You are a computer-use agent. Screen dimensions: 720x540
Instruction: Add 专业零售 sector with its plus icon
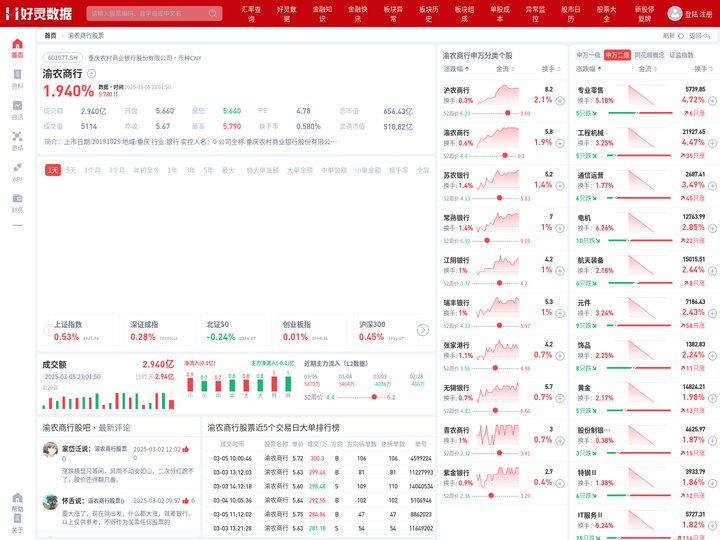point(712,101)
